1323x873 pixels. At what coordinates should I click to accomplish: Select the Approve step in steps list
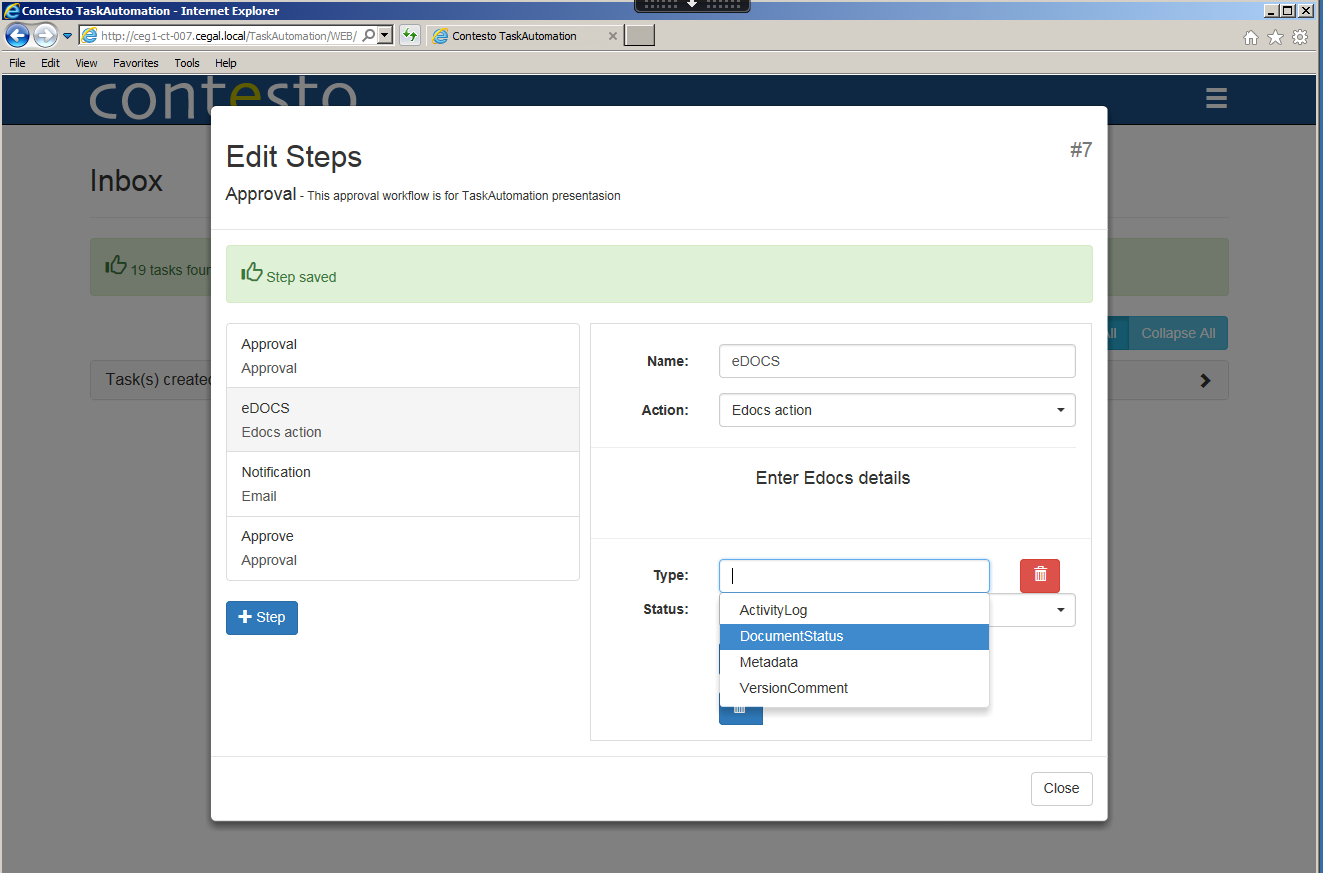pos(403,548)
